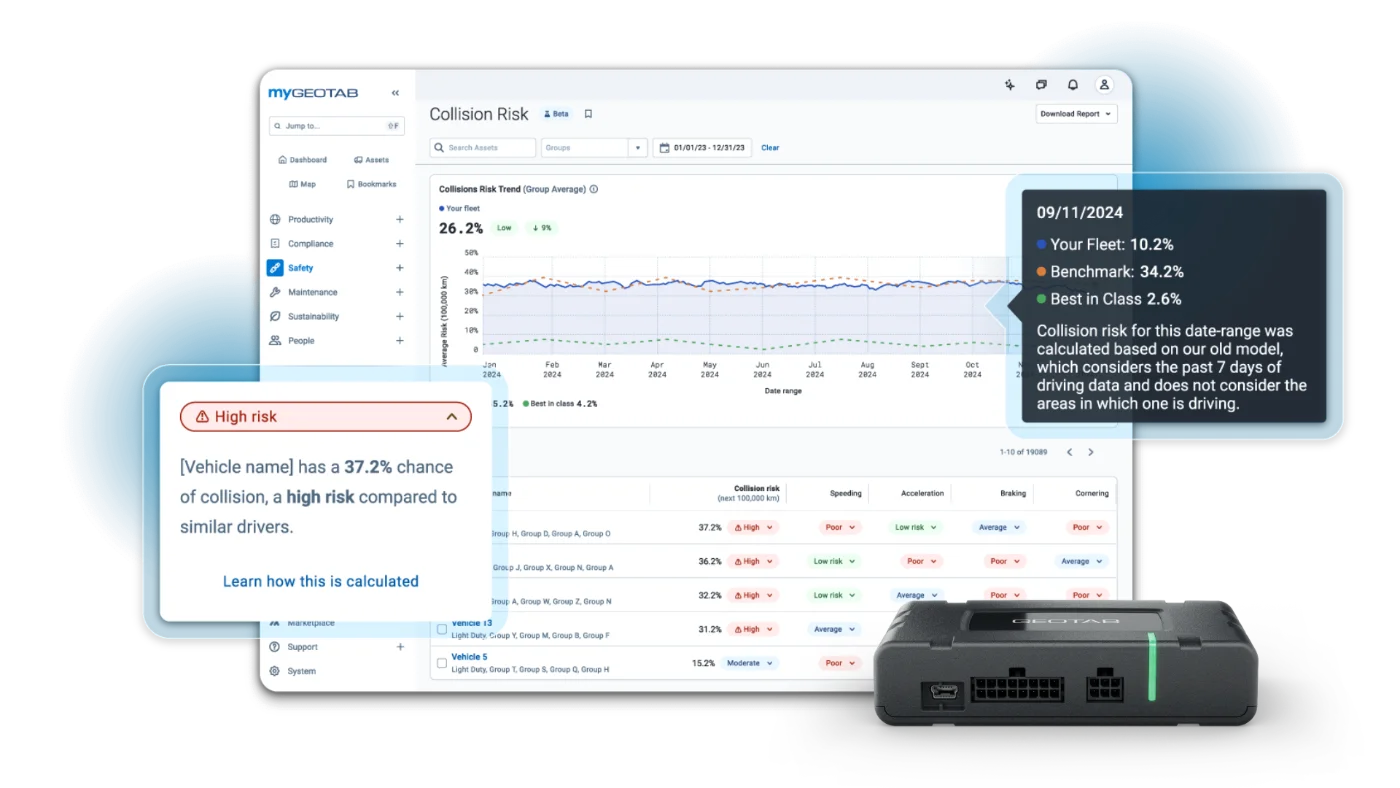Click the calendar icon in date range
This screenshot has width=1400, height=788.
point(664,147)
